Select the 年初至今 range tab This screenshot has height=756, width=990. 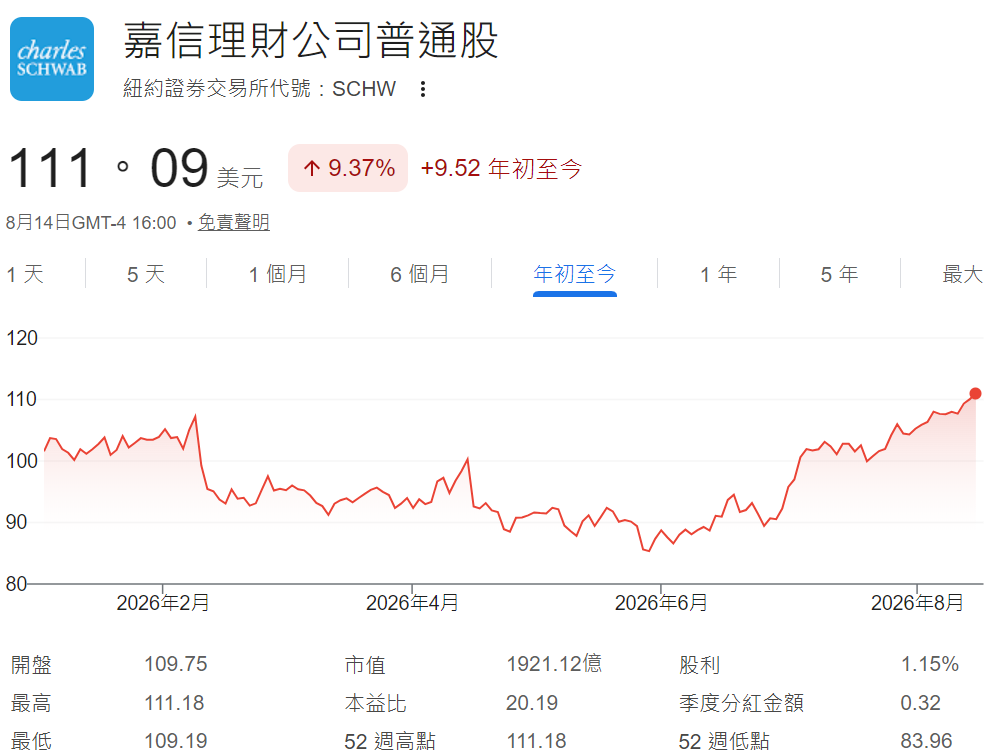click(x=575, y=274)
